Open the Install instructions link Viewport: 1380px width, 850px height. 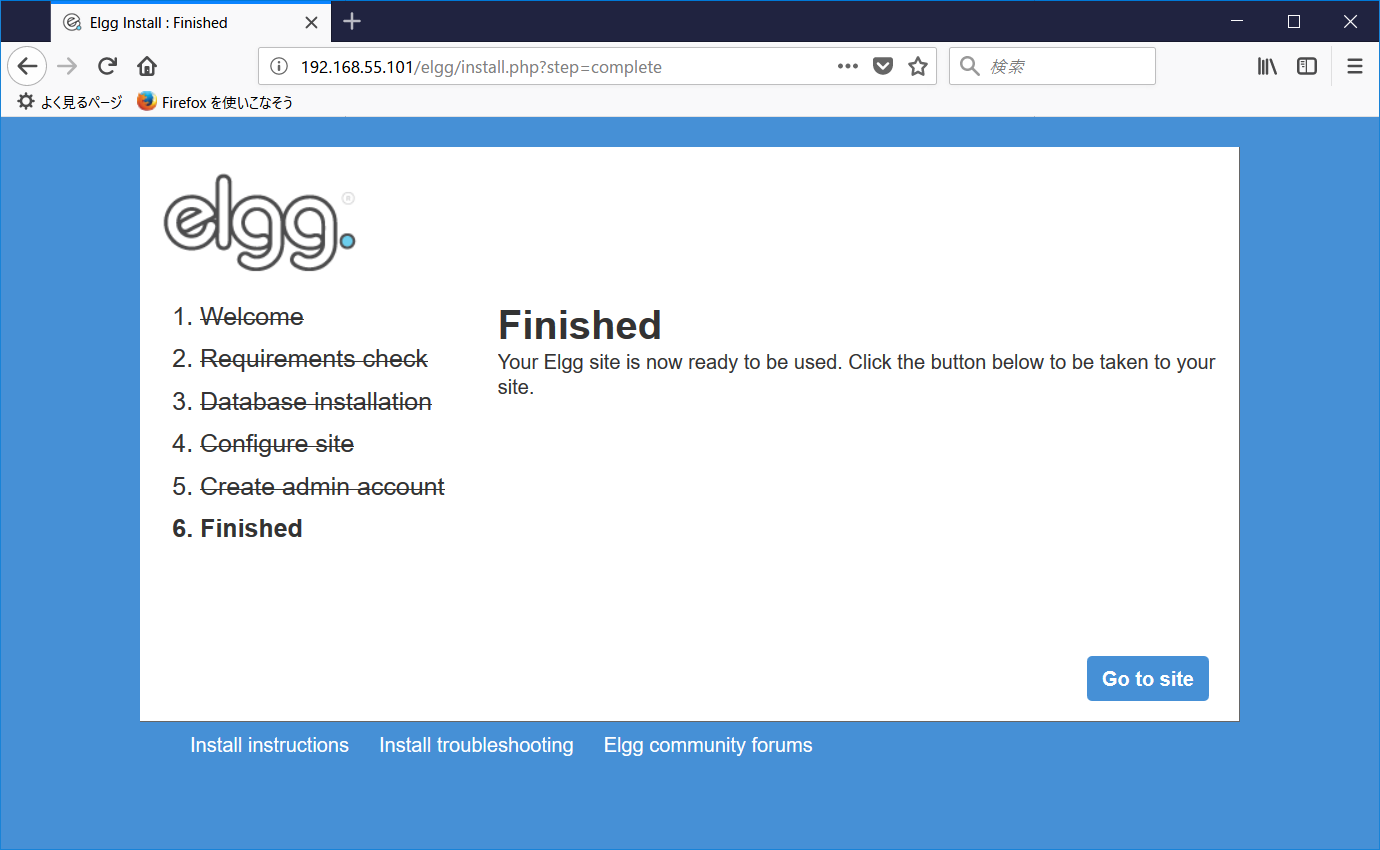click(269, 744)
